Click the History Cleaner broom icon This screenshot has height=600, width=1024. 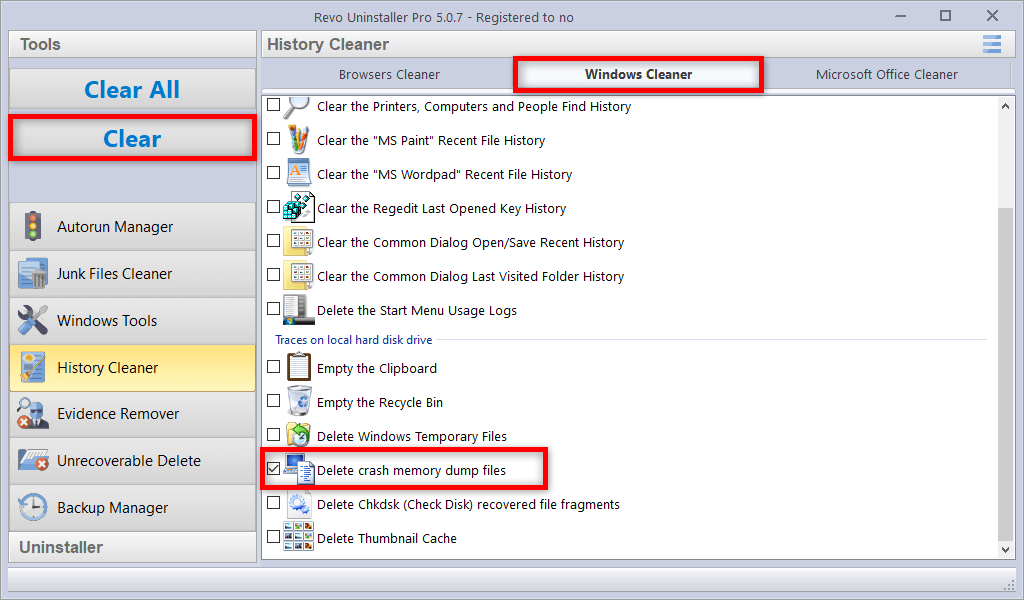click(x=33, y=368)
